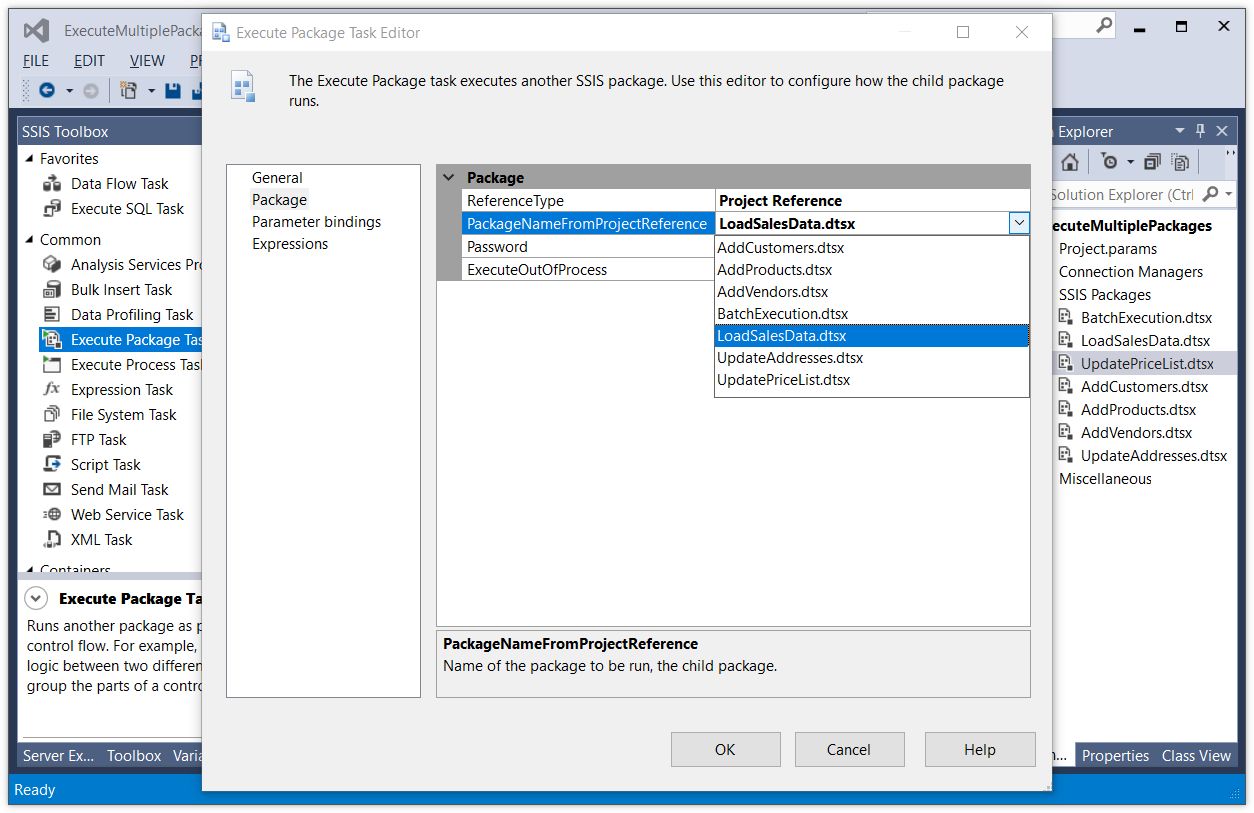Click the Execute SQL Task icon

[52, 209]
